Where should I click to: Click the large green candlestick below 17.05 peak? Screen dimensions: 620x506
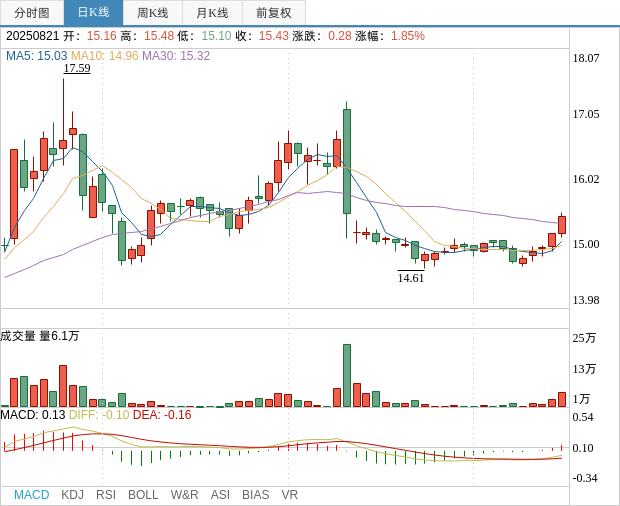(347, 161)
